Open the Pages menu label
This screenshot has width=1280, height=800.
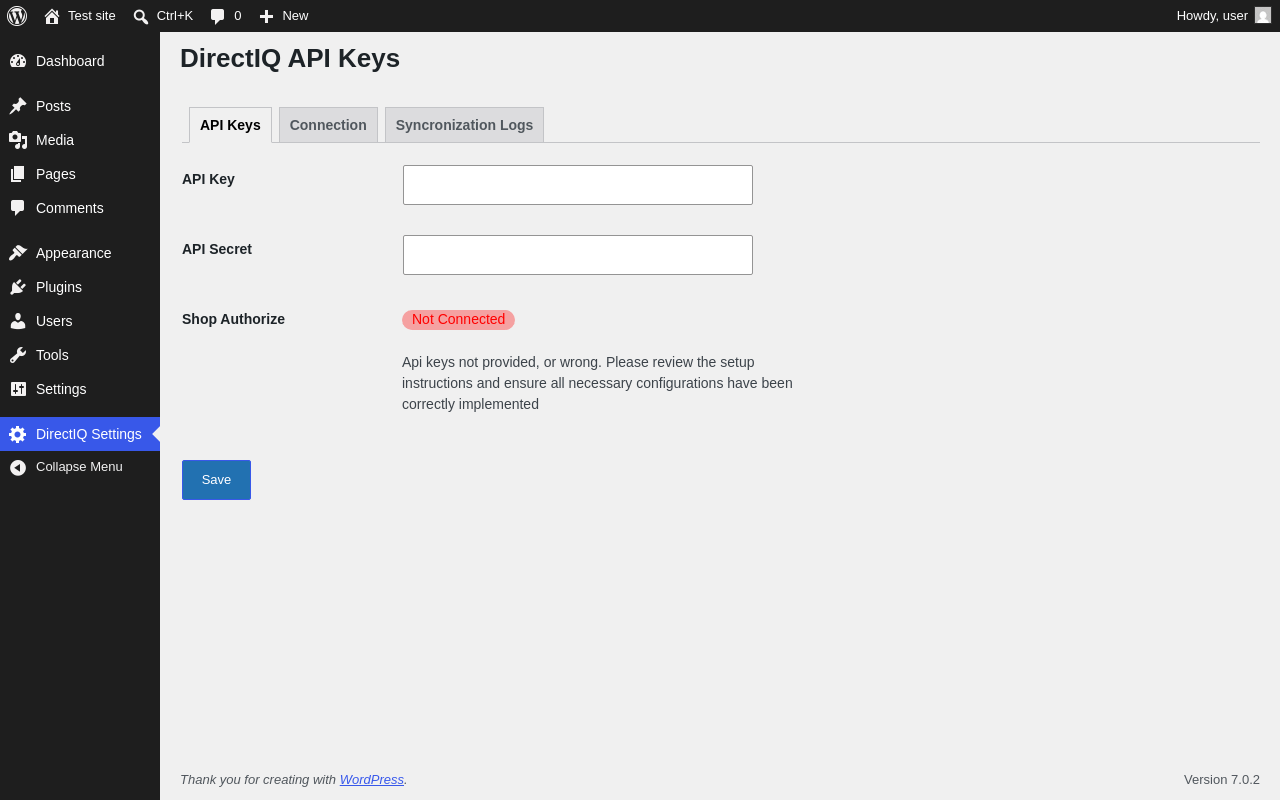pos(56,174)
